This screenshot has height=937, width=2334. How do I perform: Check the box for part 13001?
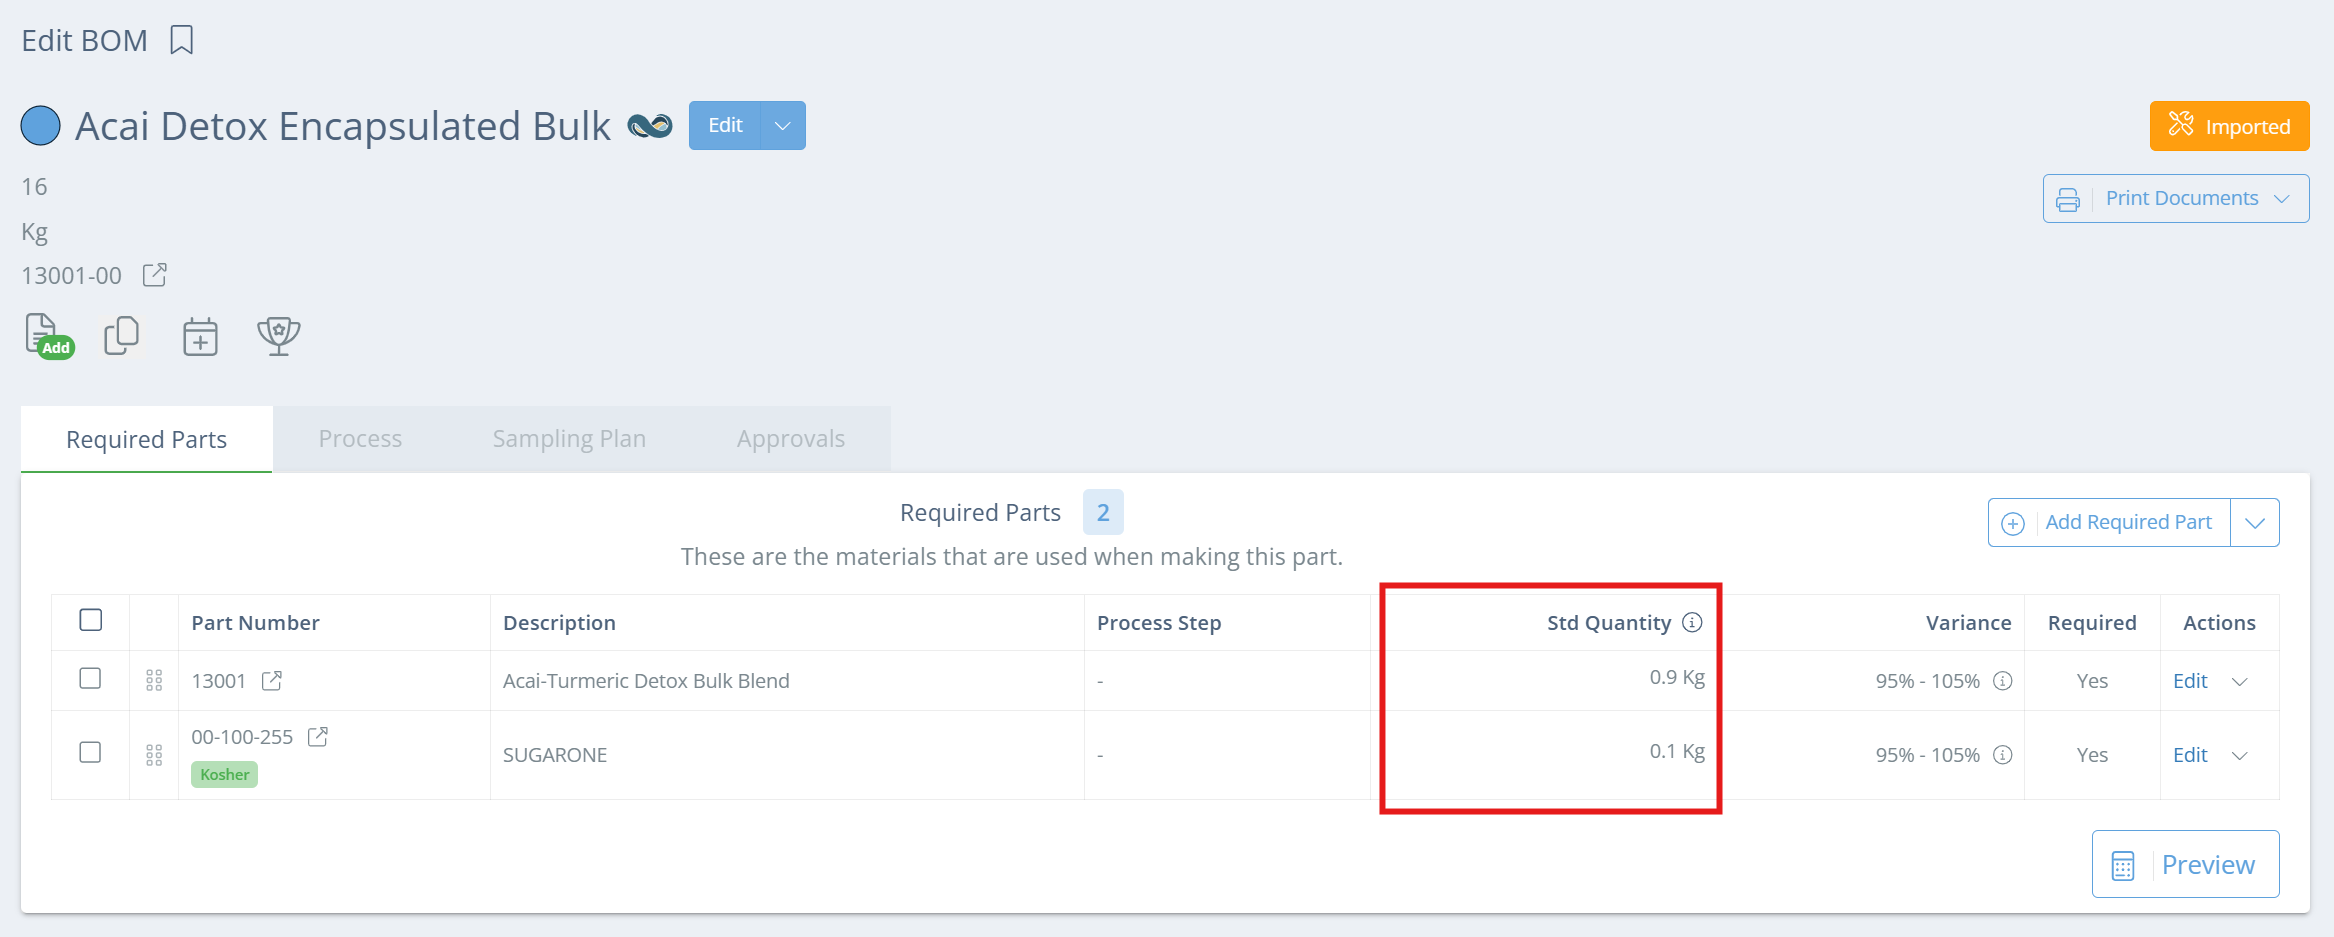pos(91,678)
